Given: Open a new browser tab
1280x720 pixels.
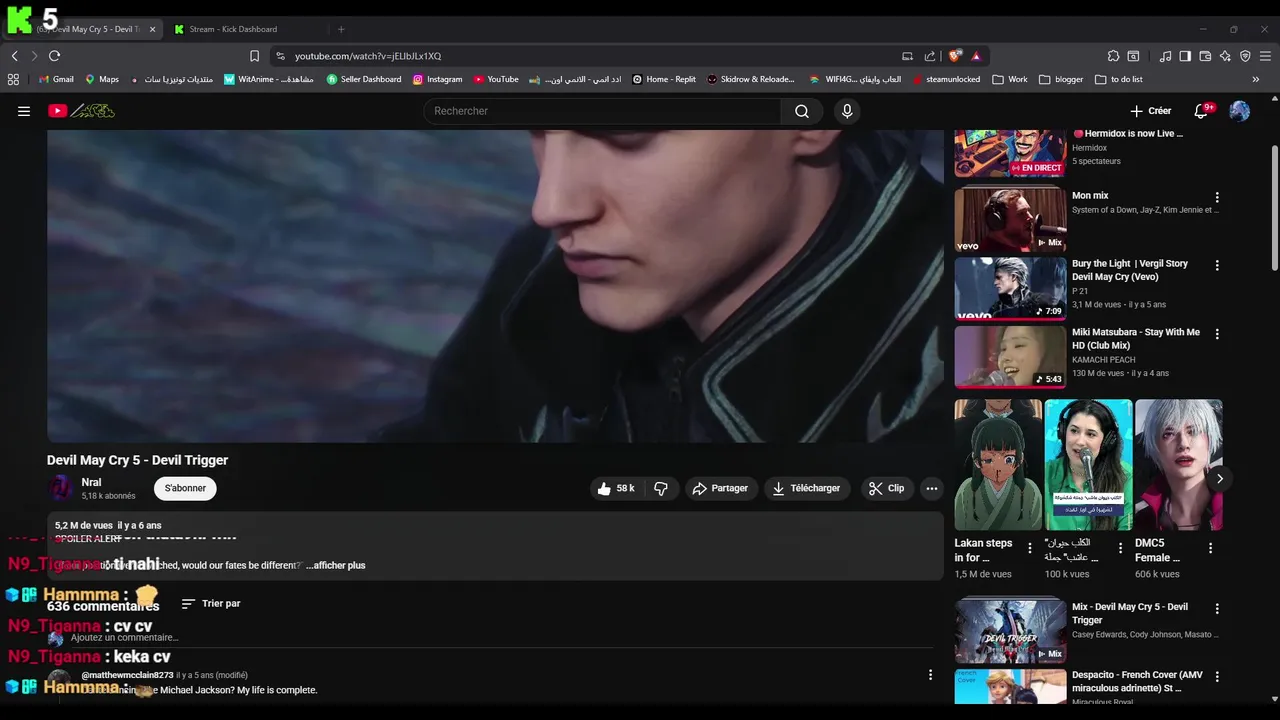Looking at the screenshot, I should point(341,29).
